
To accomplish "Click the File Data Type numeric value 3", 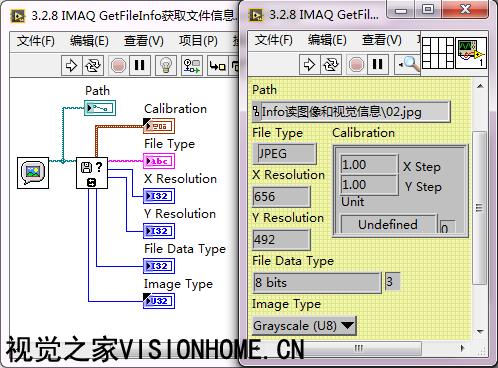I will click(392, 282).
